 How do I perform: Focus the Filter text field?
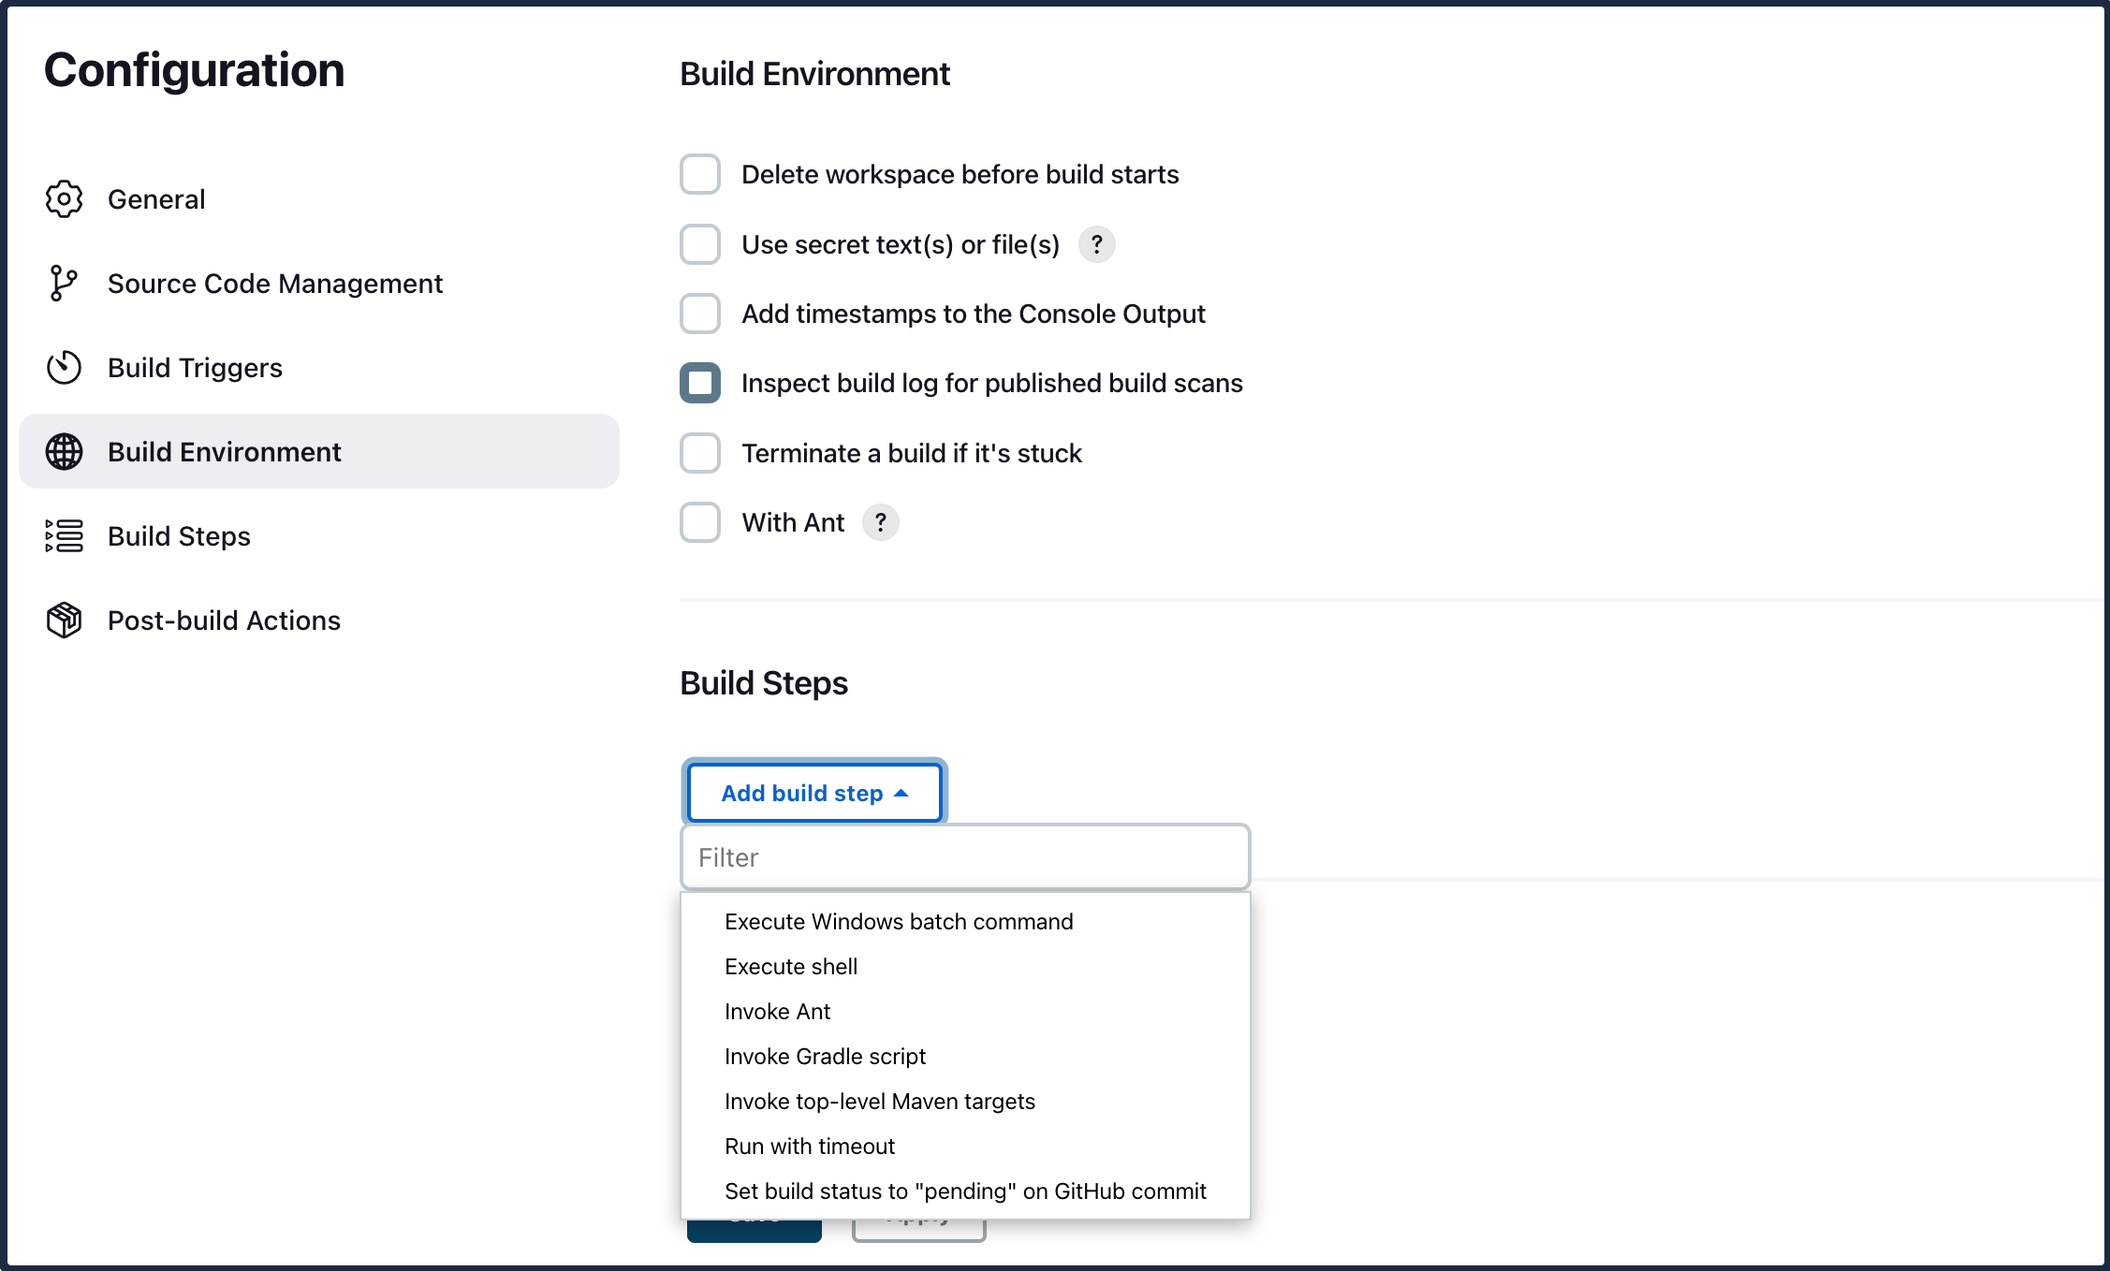(964, 857)
